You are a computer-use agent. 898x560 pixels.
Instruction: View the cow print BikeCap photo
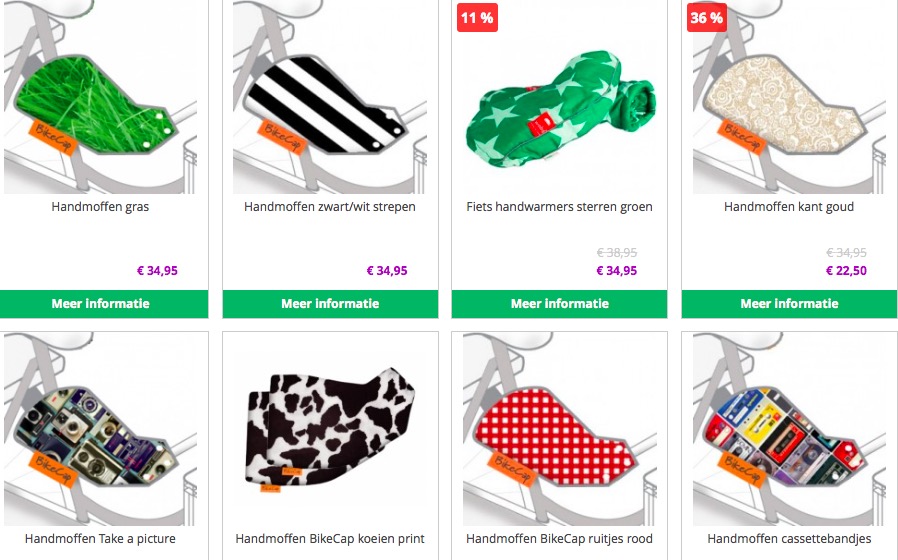click(x=330, y=429)
